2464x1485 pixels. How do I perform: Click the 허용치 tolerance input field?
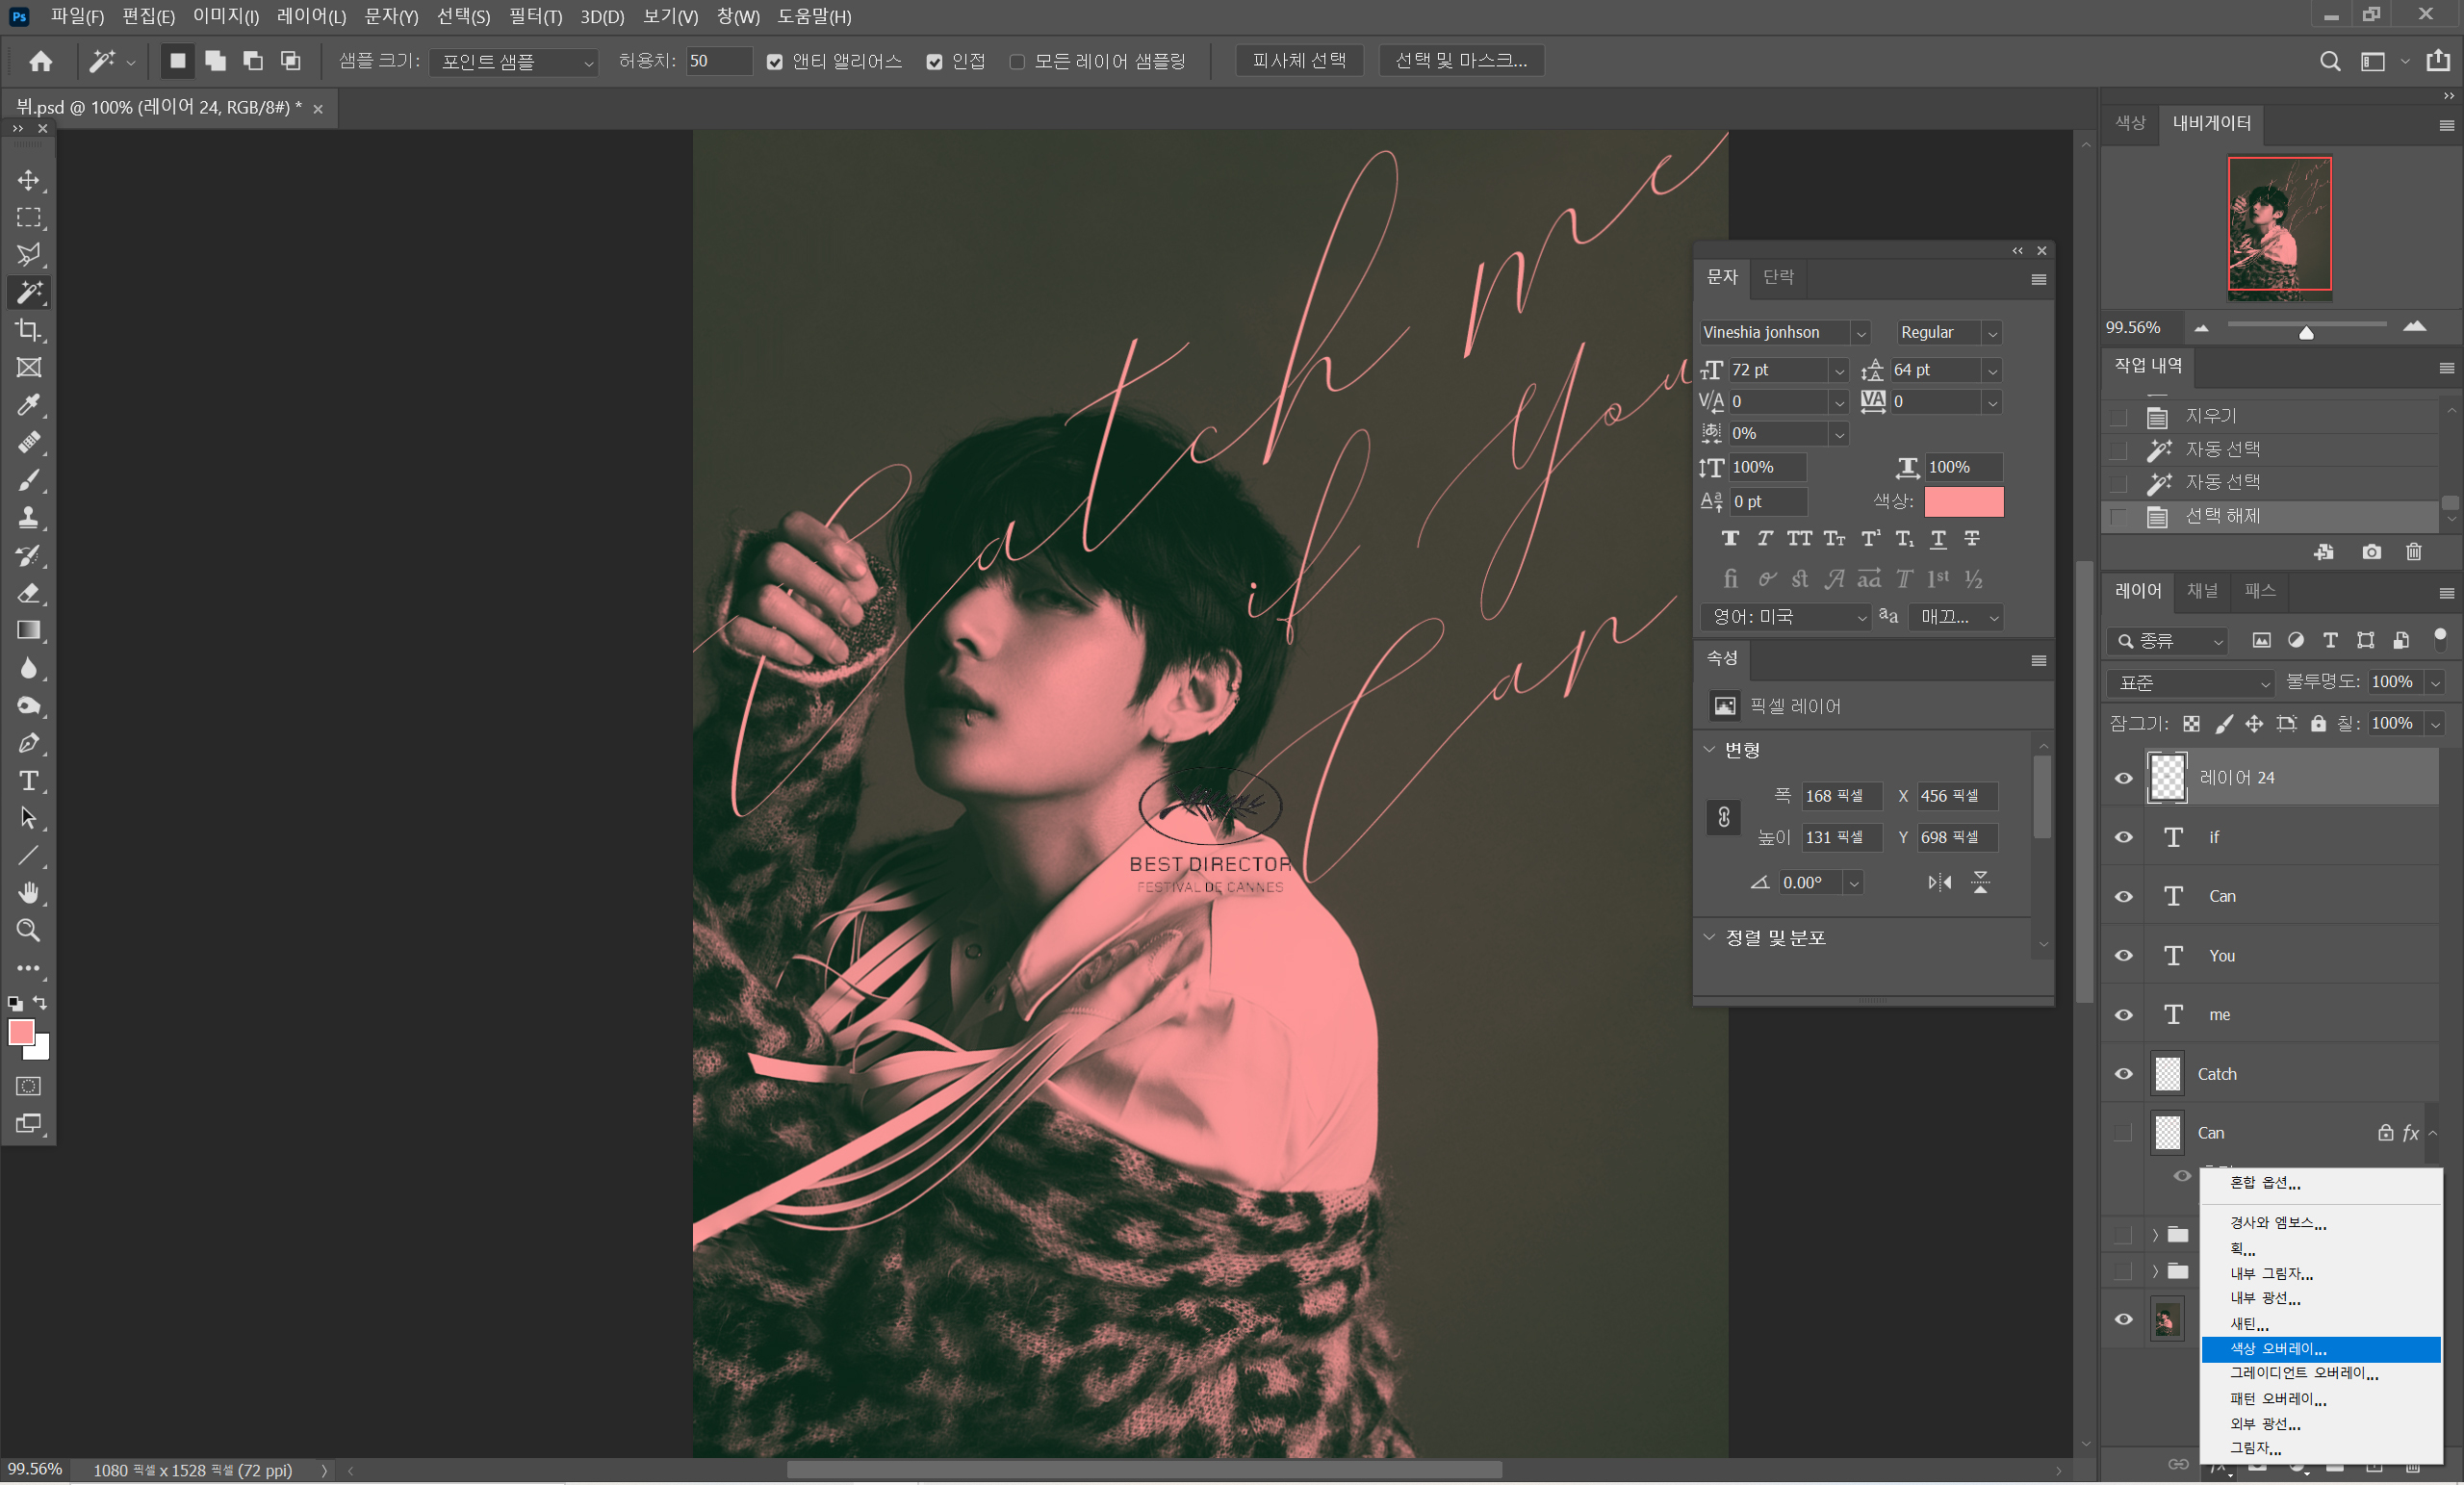(718, 62)
